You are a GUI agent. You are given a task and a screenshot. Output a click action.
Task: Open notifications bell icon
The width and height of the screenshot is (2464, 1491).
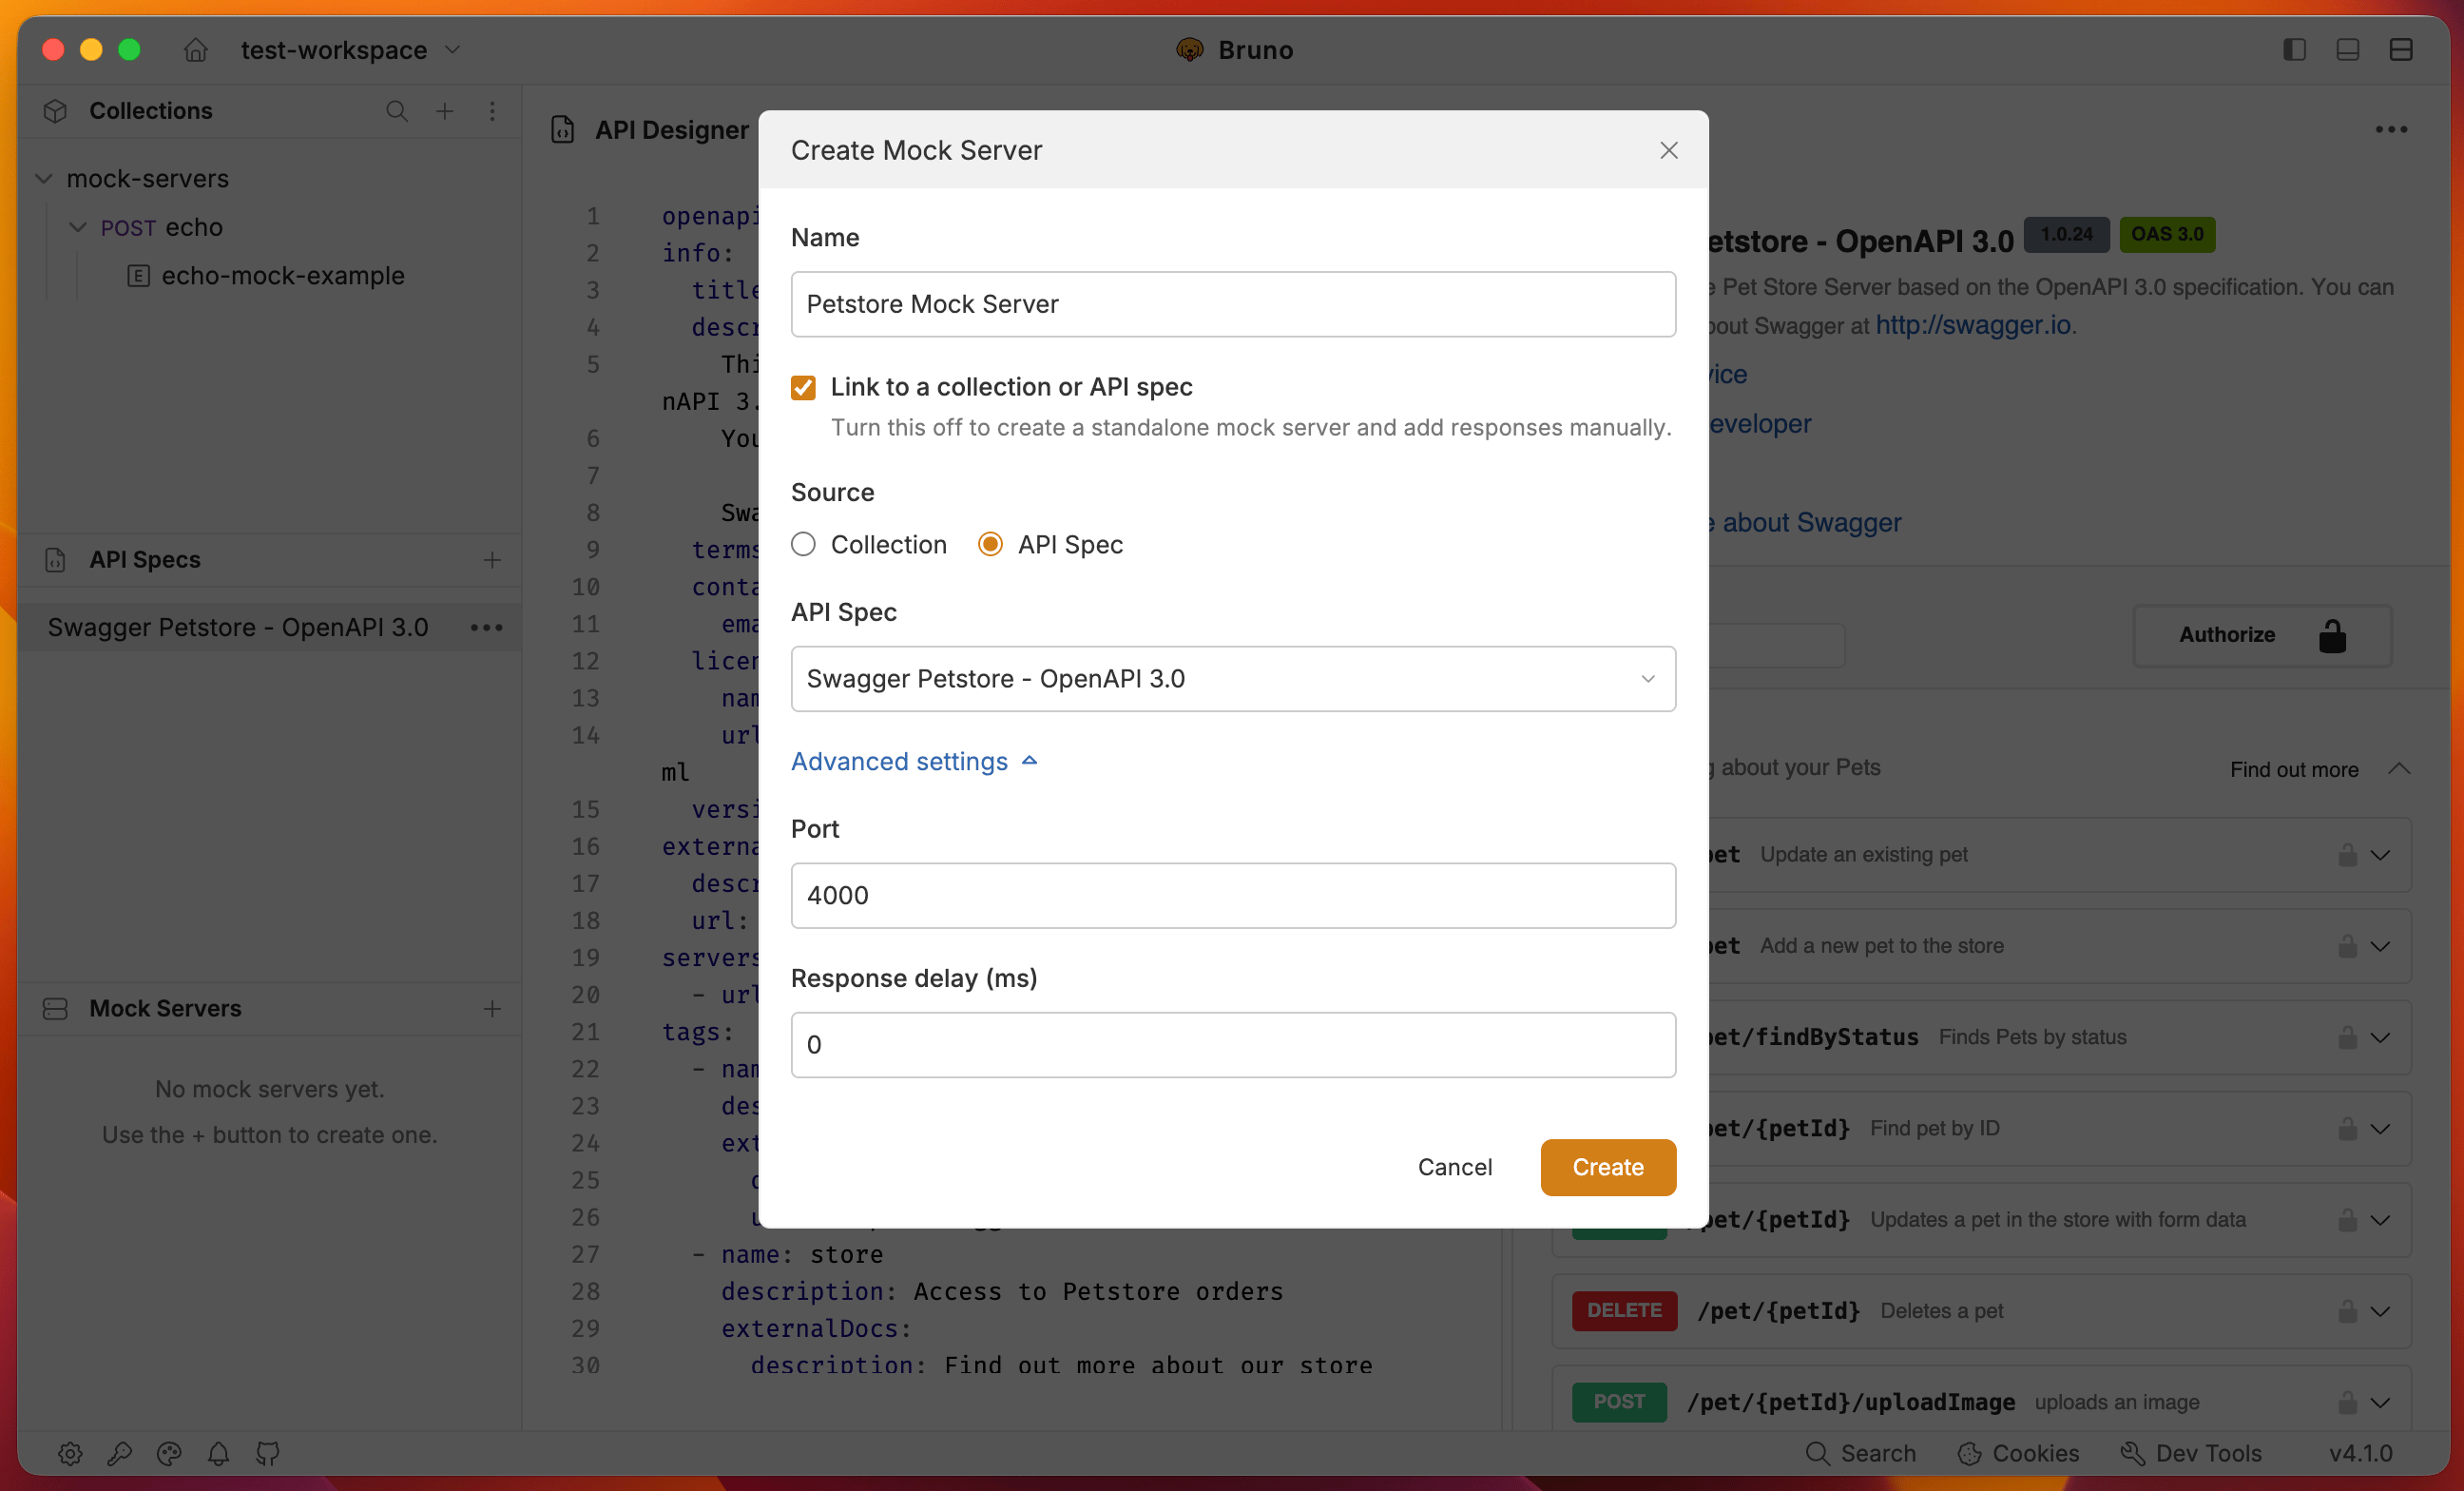coord(218,1454)
